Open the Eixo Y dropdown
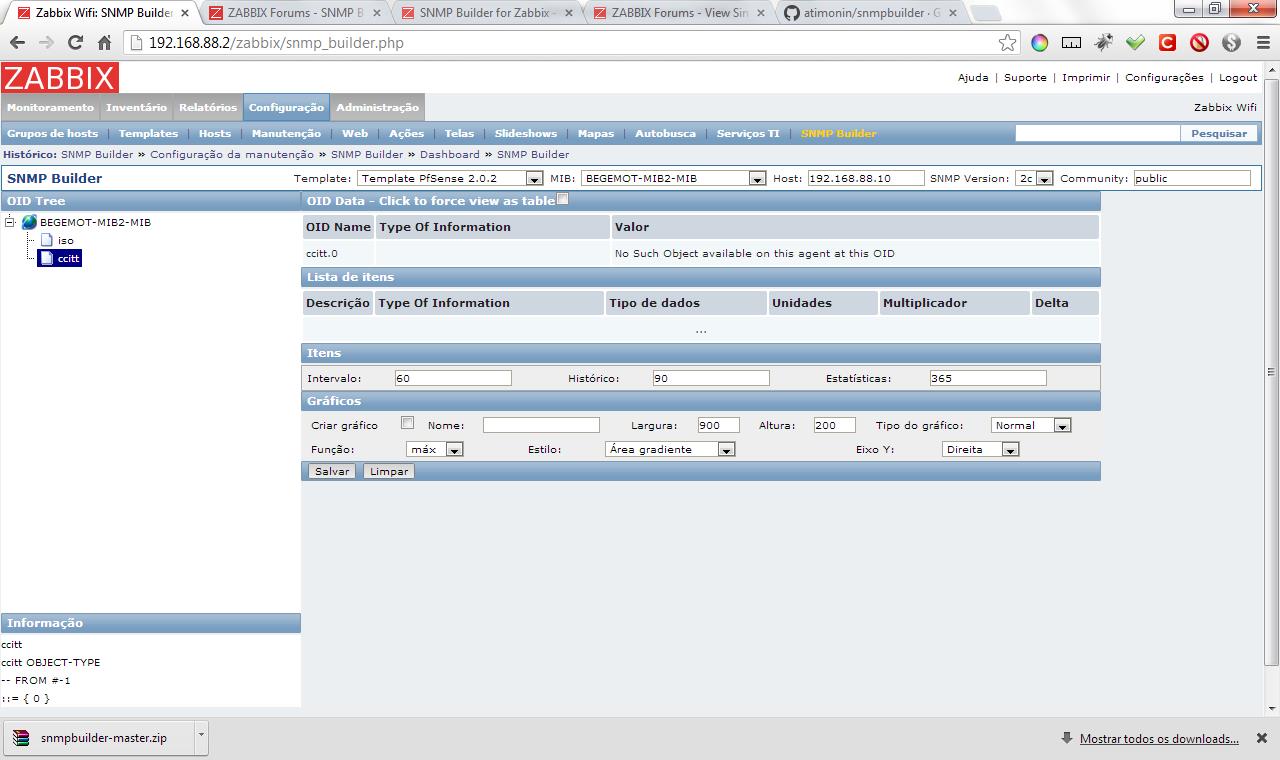Viewport: 1280px width, 760px height. click(x=981, y=449)
